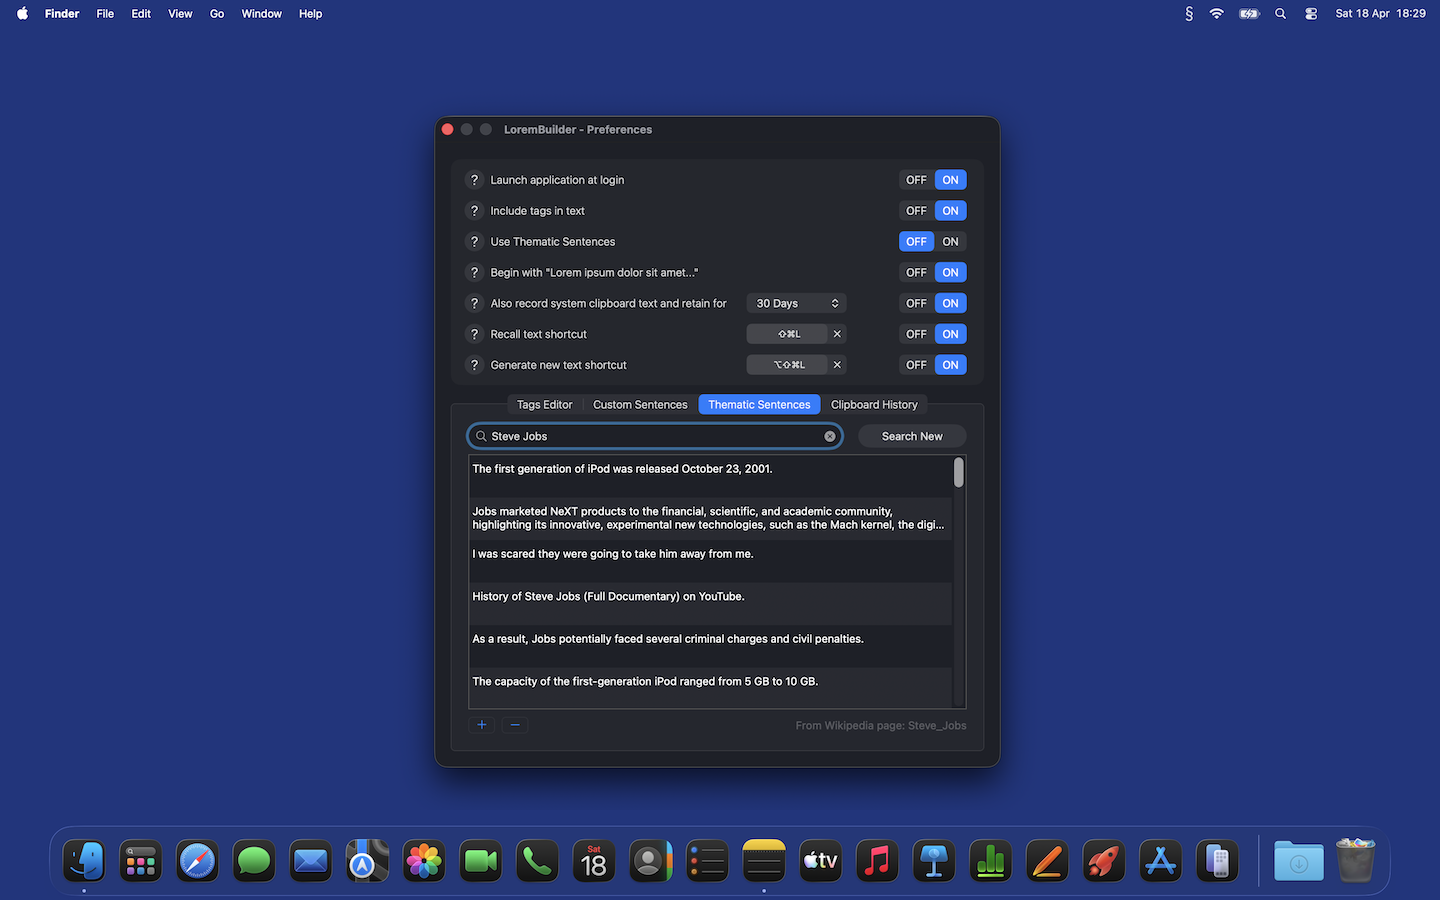The height and width of the screenshot is (900, 1440).
Task: Remove a sentence using the minus icon
Action: point(515,724)
